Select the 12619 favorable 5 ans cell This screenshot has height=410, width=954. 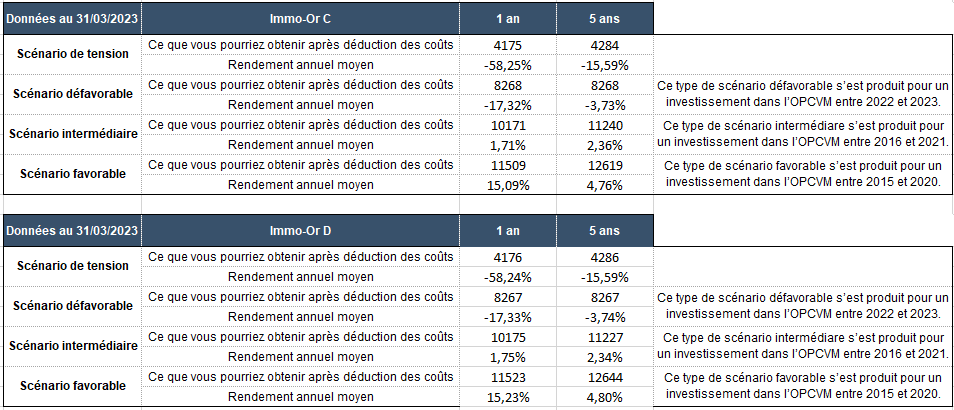(605, 165)
